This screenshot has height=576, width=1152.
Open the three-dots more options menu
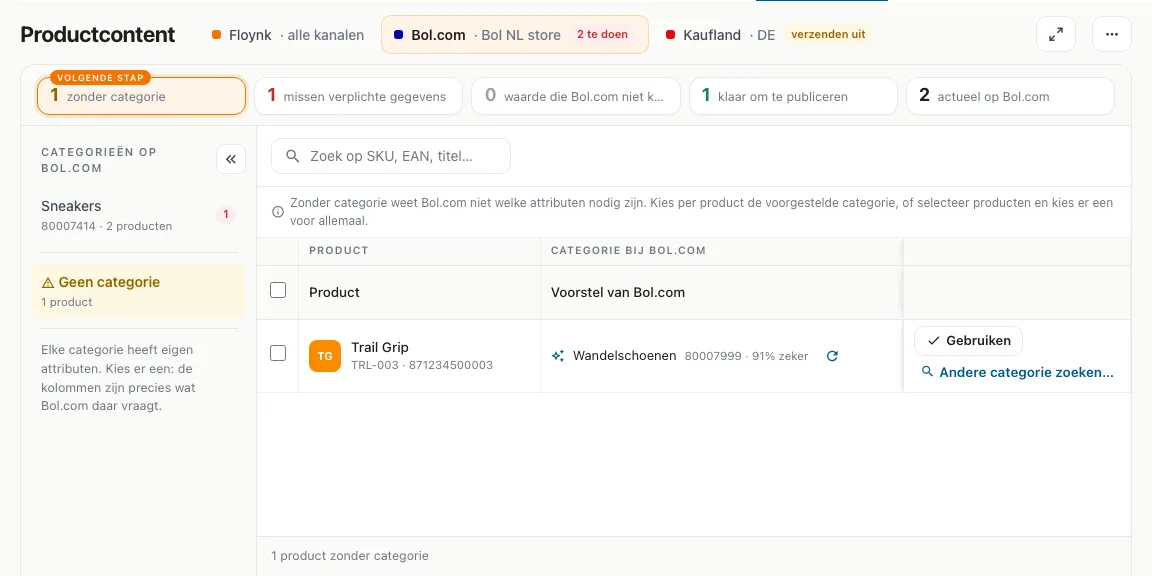coord(1112,34)
